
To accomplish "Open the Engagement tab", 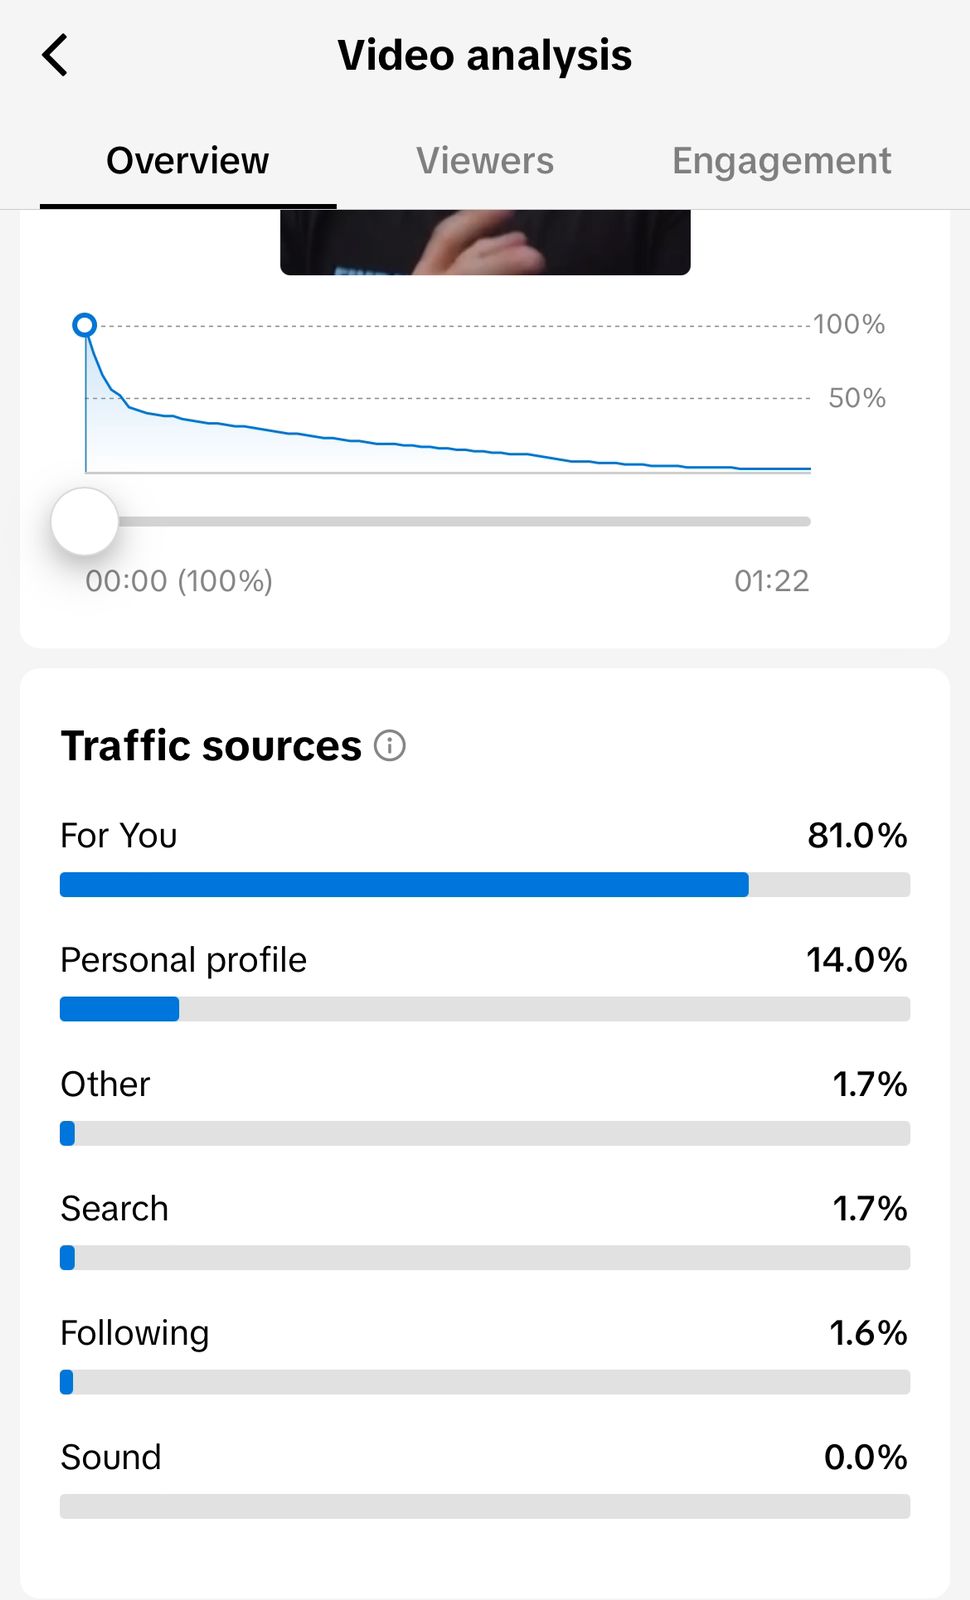I will click(x=781, y=161).
